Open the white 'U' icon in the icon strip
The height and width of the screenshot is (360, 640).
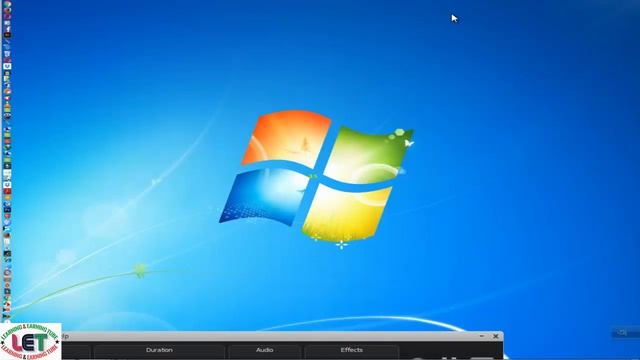point(7,66)
